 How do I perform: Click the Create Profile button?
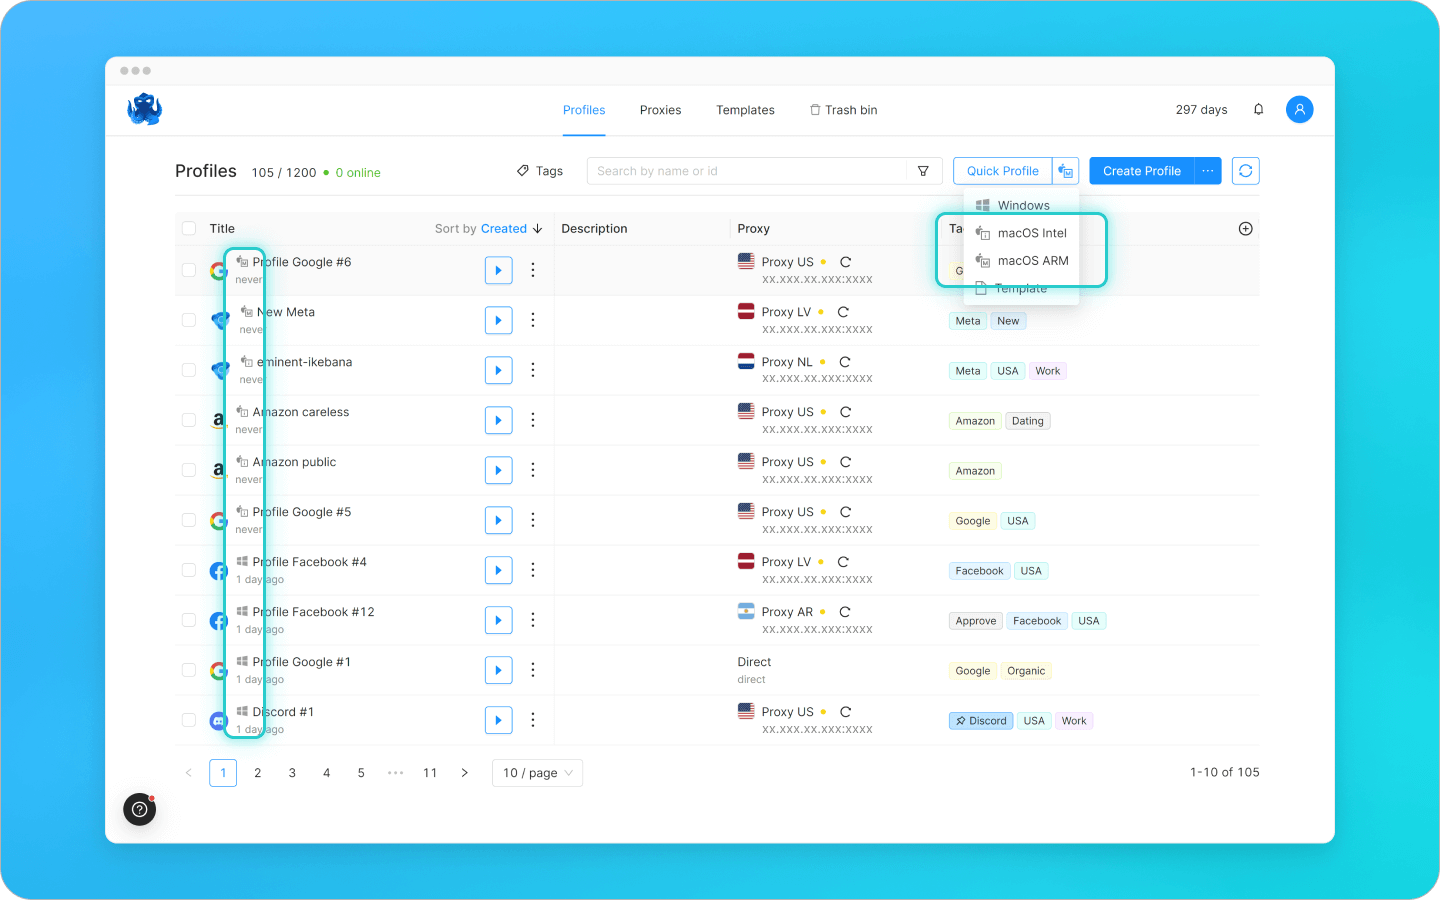(1140, 171)
